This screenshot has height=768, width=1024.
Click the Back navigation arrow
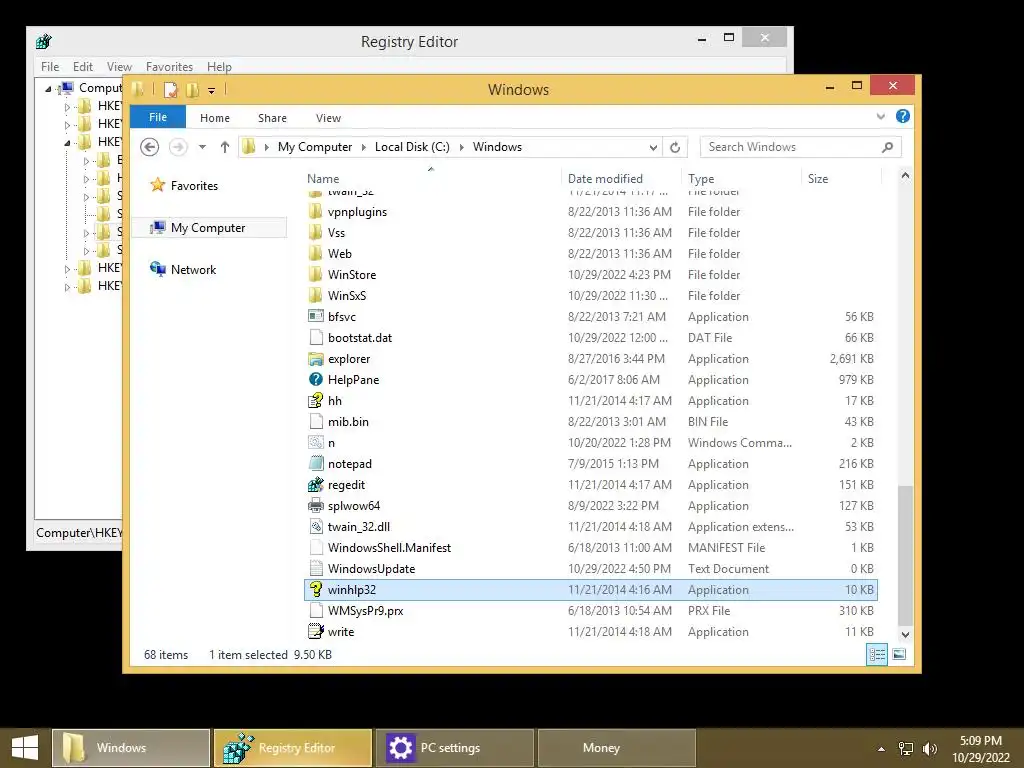click(150, 147)
